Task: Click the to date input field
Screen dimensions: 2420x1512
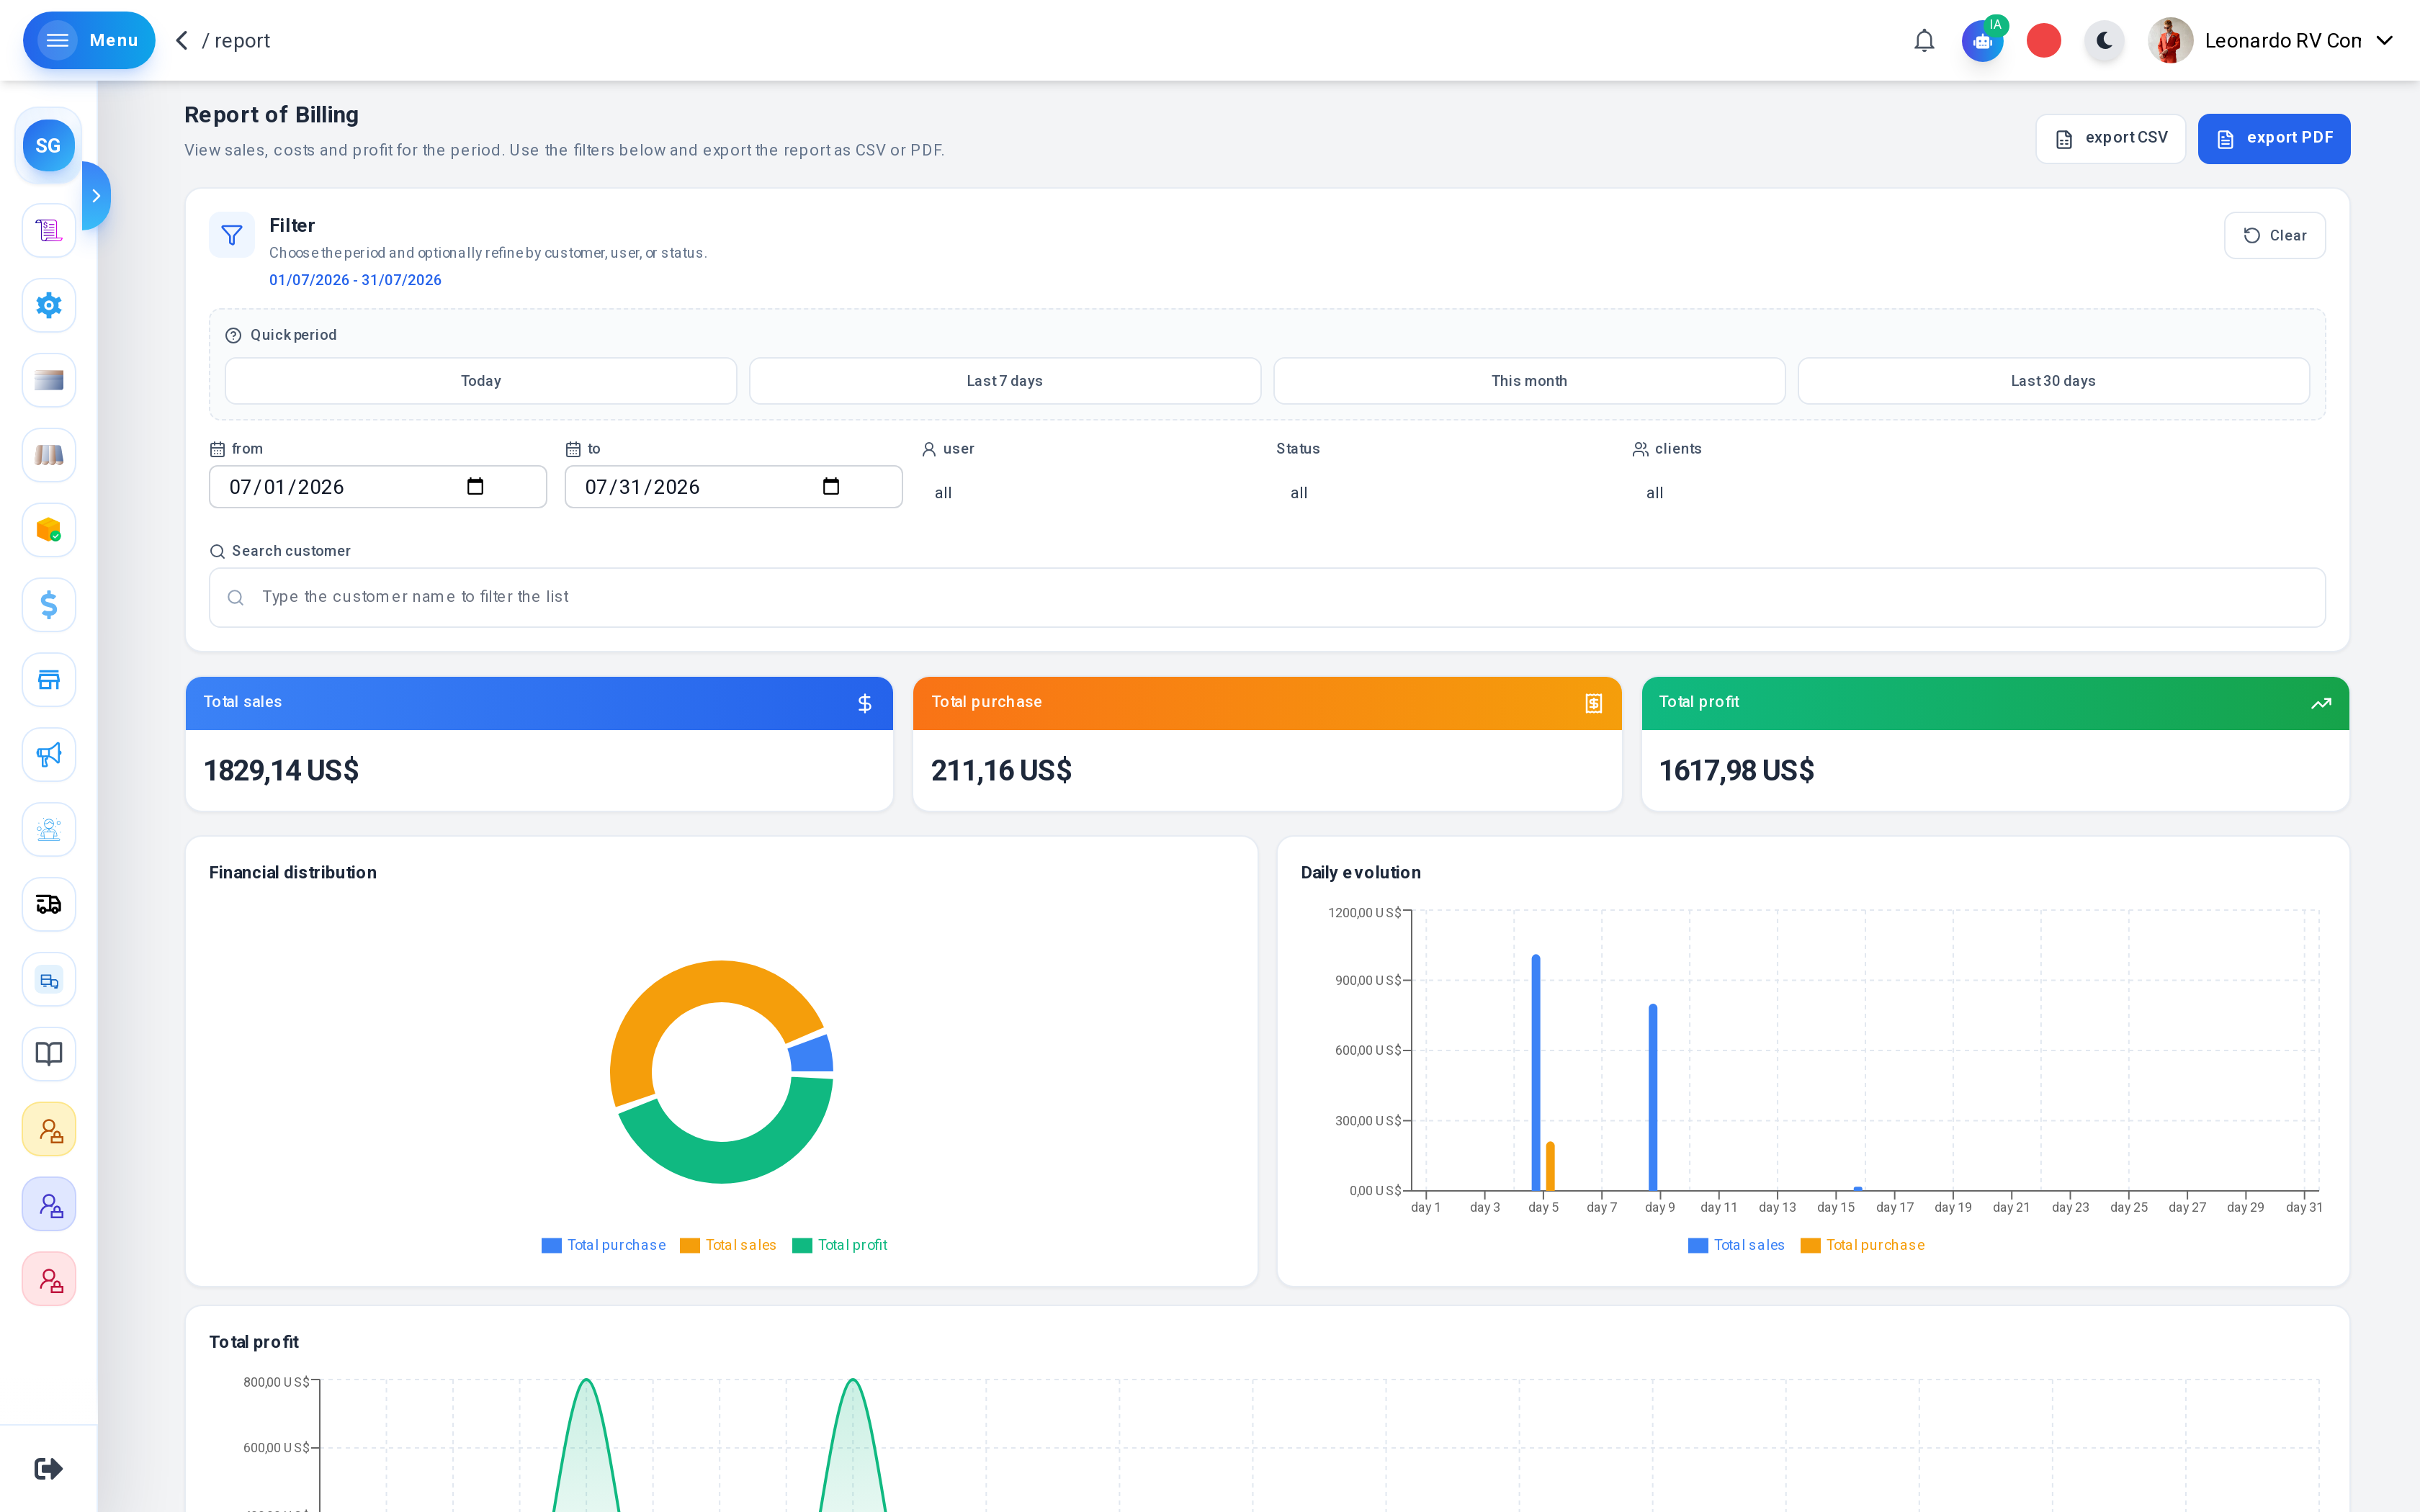Action: click(733, 487)
